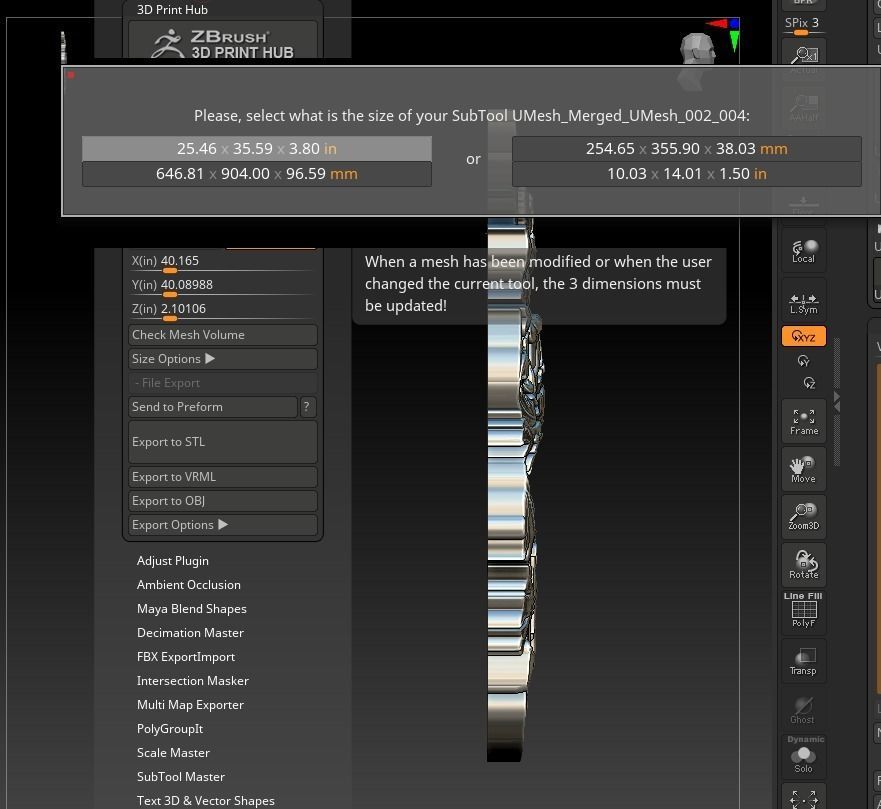Open the Maya Blend Shapes plugin menu
The height and width of the screenshot is (809, 881).
click(192, 609)
